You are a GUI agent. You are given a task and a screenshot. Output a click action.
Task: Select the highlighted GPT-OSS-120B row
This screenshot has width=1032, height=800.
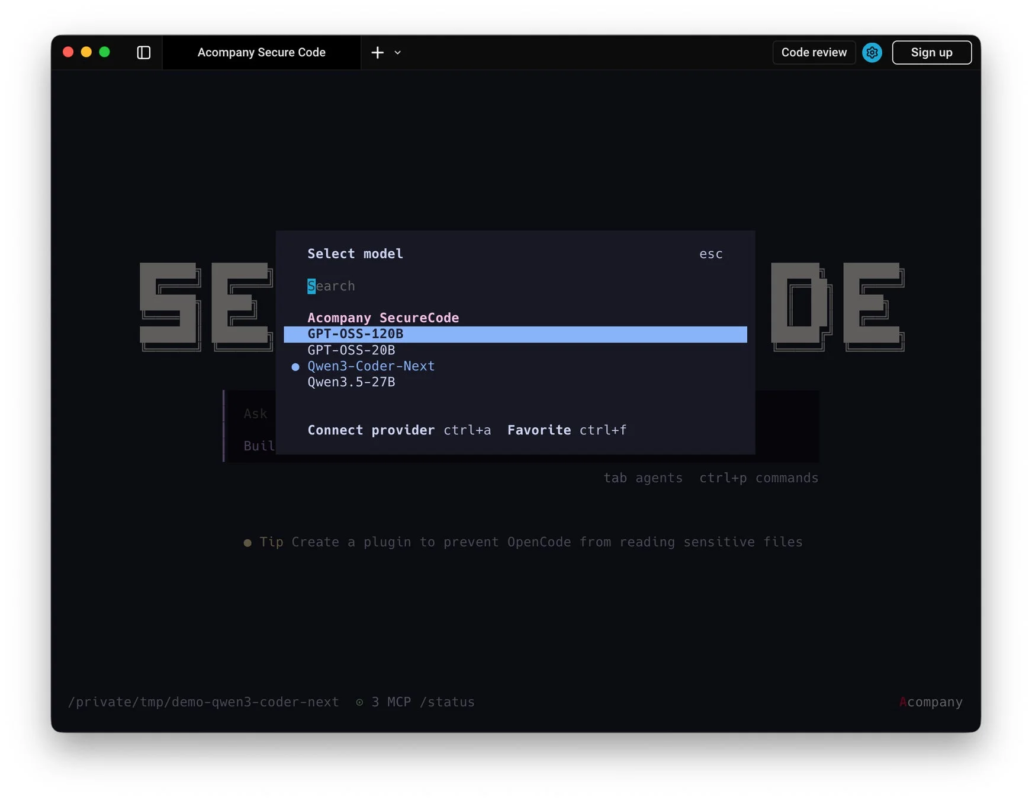click(x=356, y=334)
